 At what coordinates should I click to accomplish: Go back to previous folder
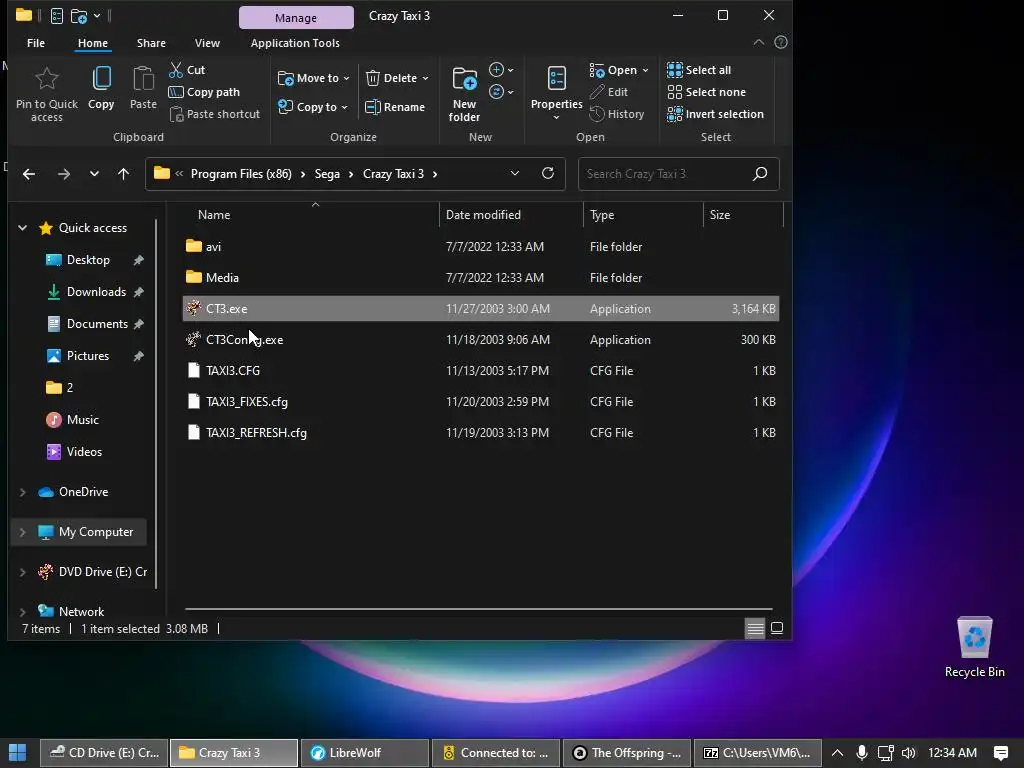click(x=29, y=174)
